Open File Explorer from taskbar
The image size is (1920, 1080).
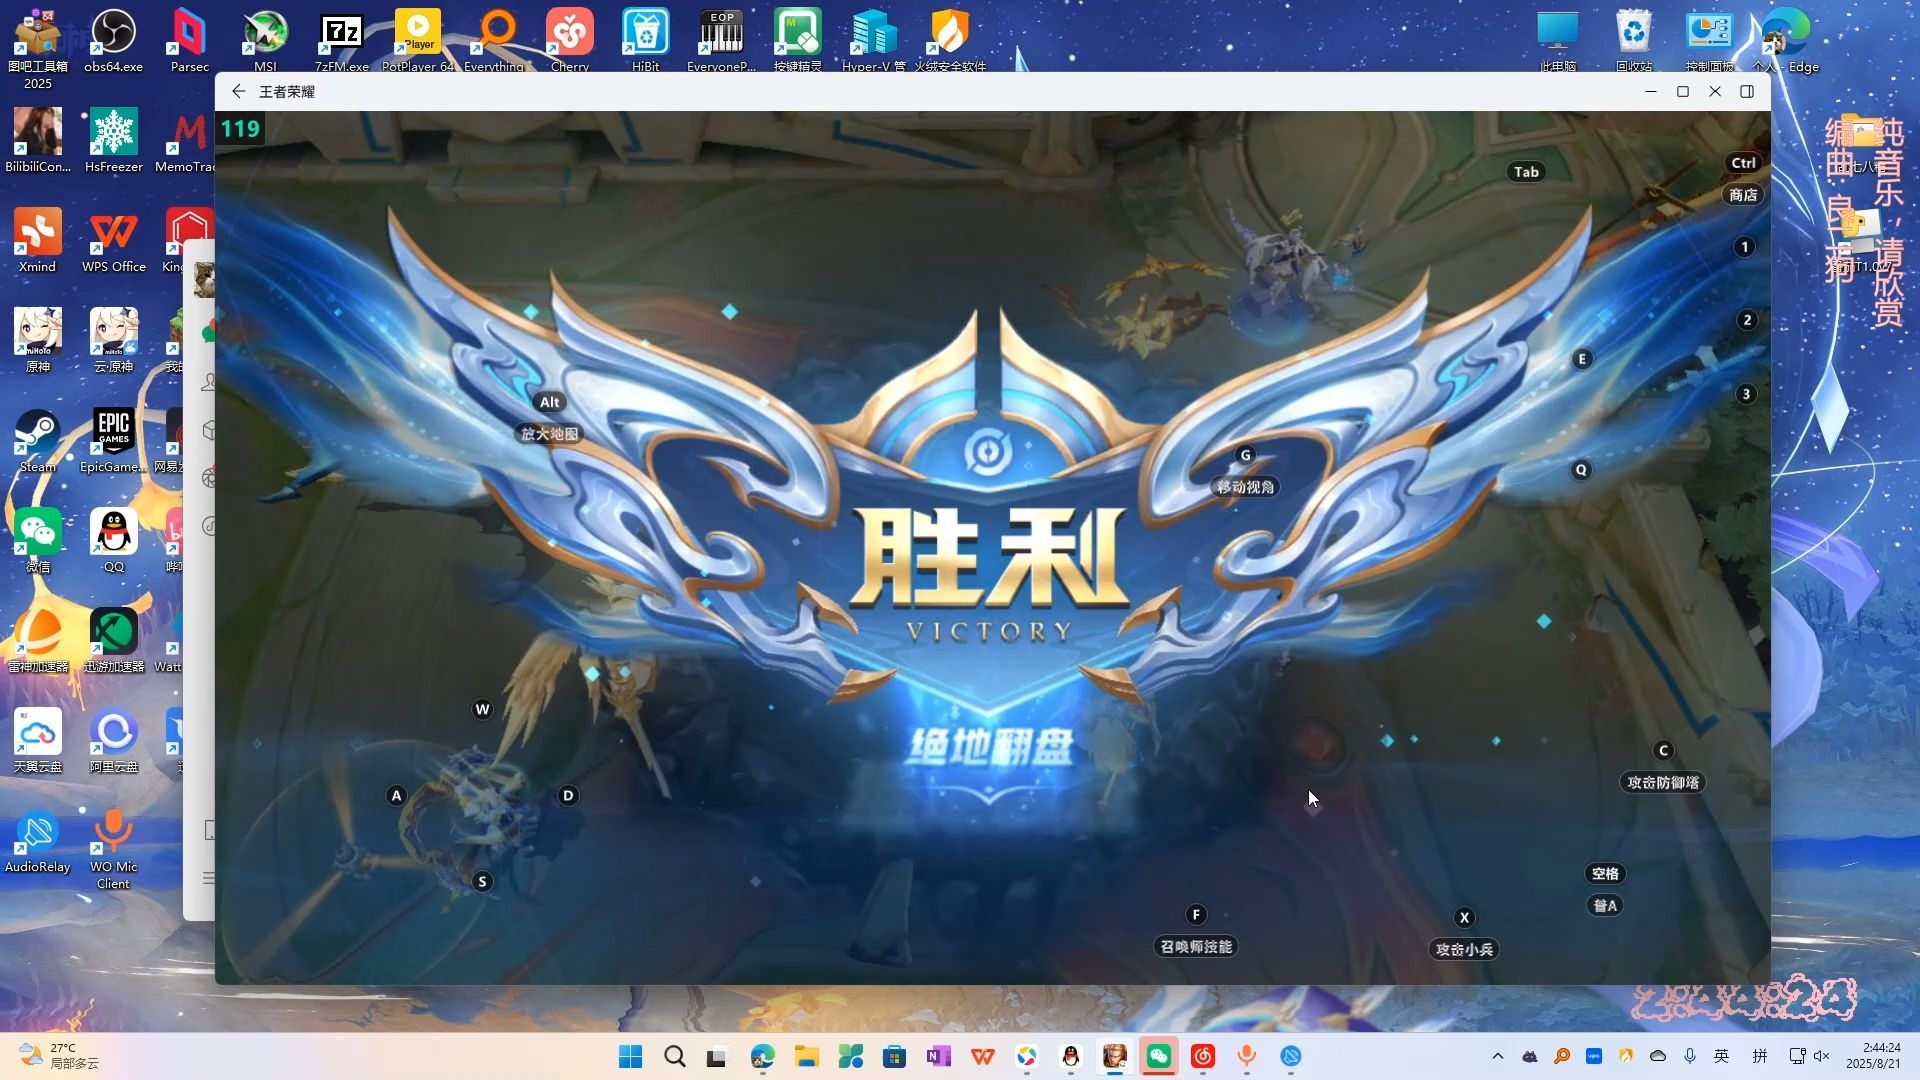pos(806,1056)
